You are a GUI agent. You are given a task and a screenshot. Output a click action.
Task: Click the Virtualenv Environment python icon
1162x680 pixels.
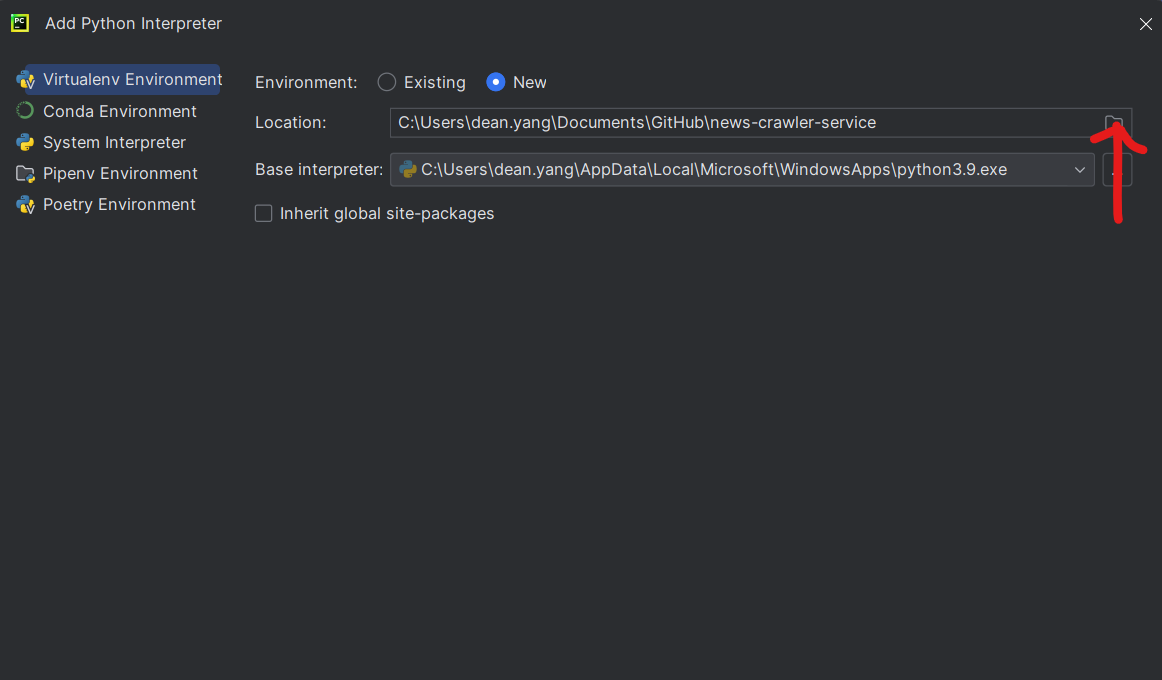pos(25,80)
